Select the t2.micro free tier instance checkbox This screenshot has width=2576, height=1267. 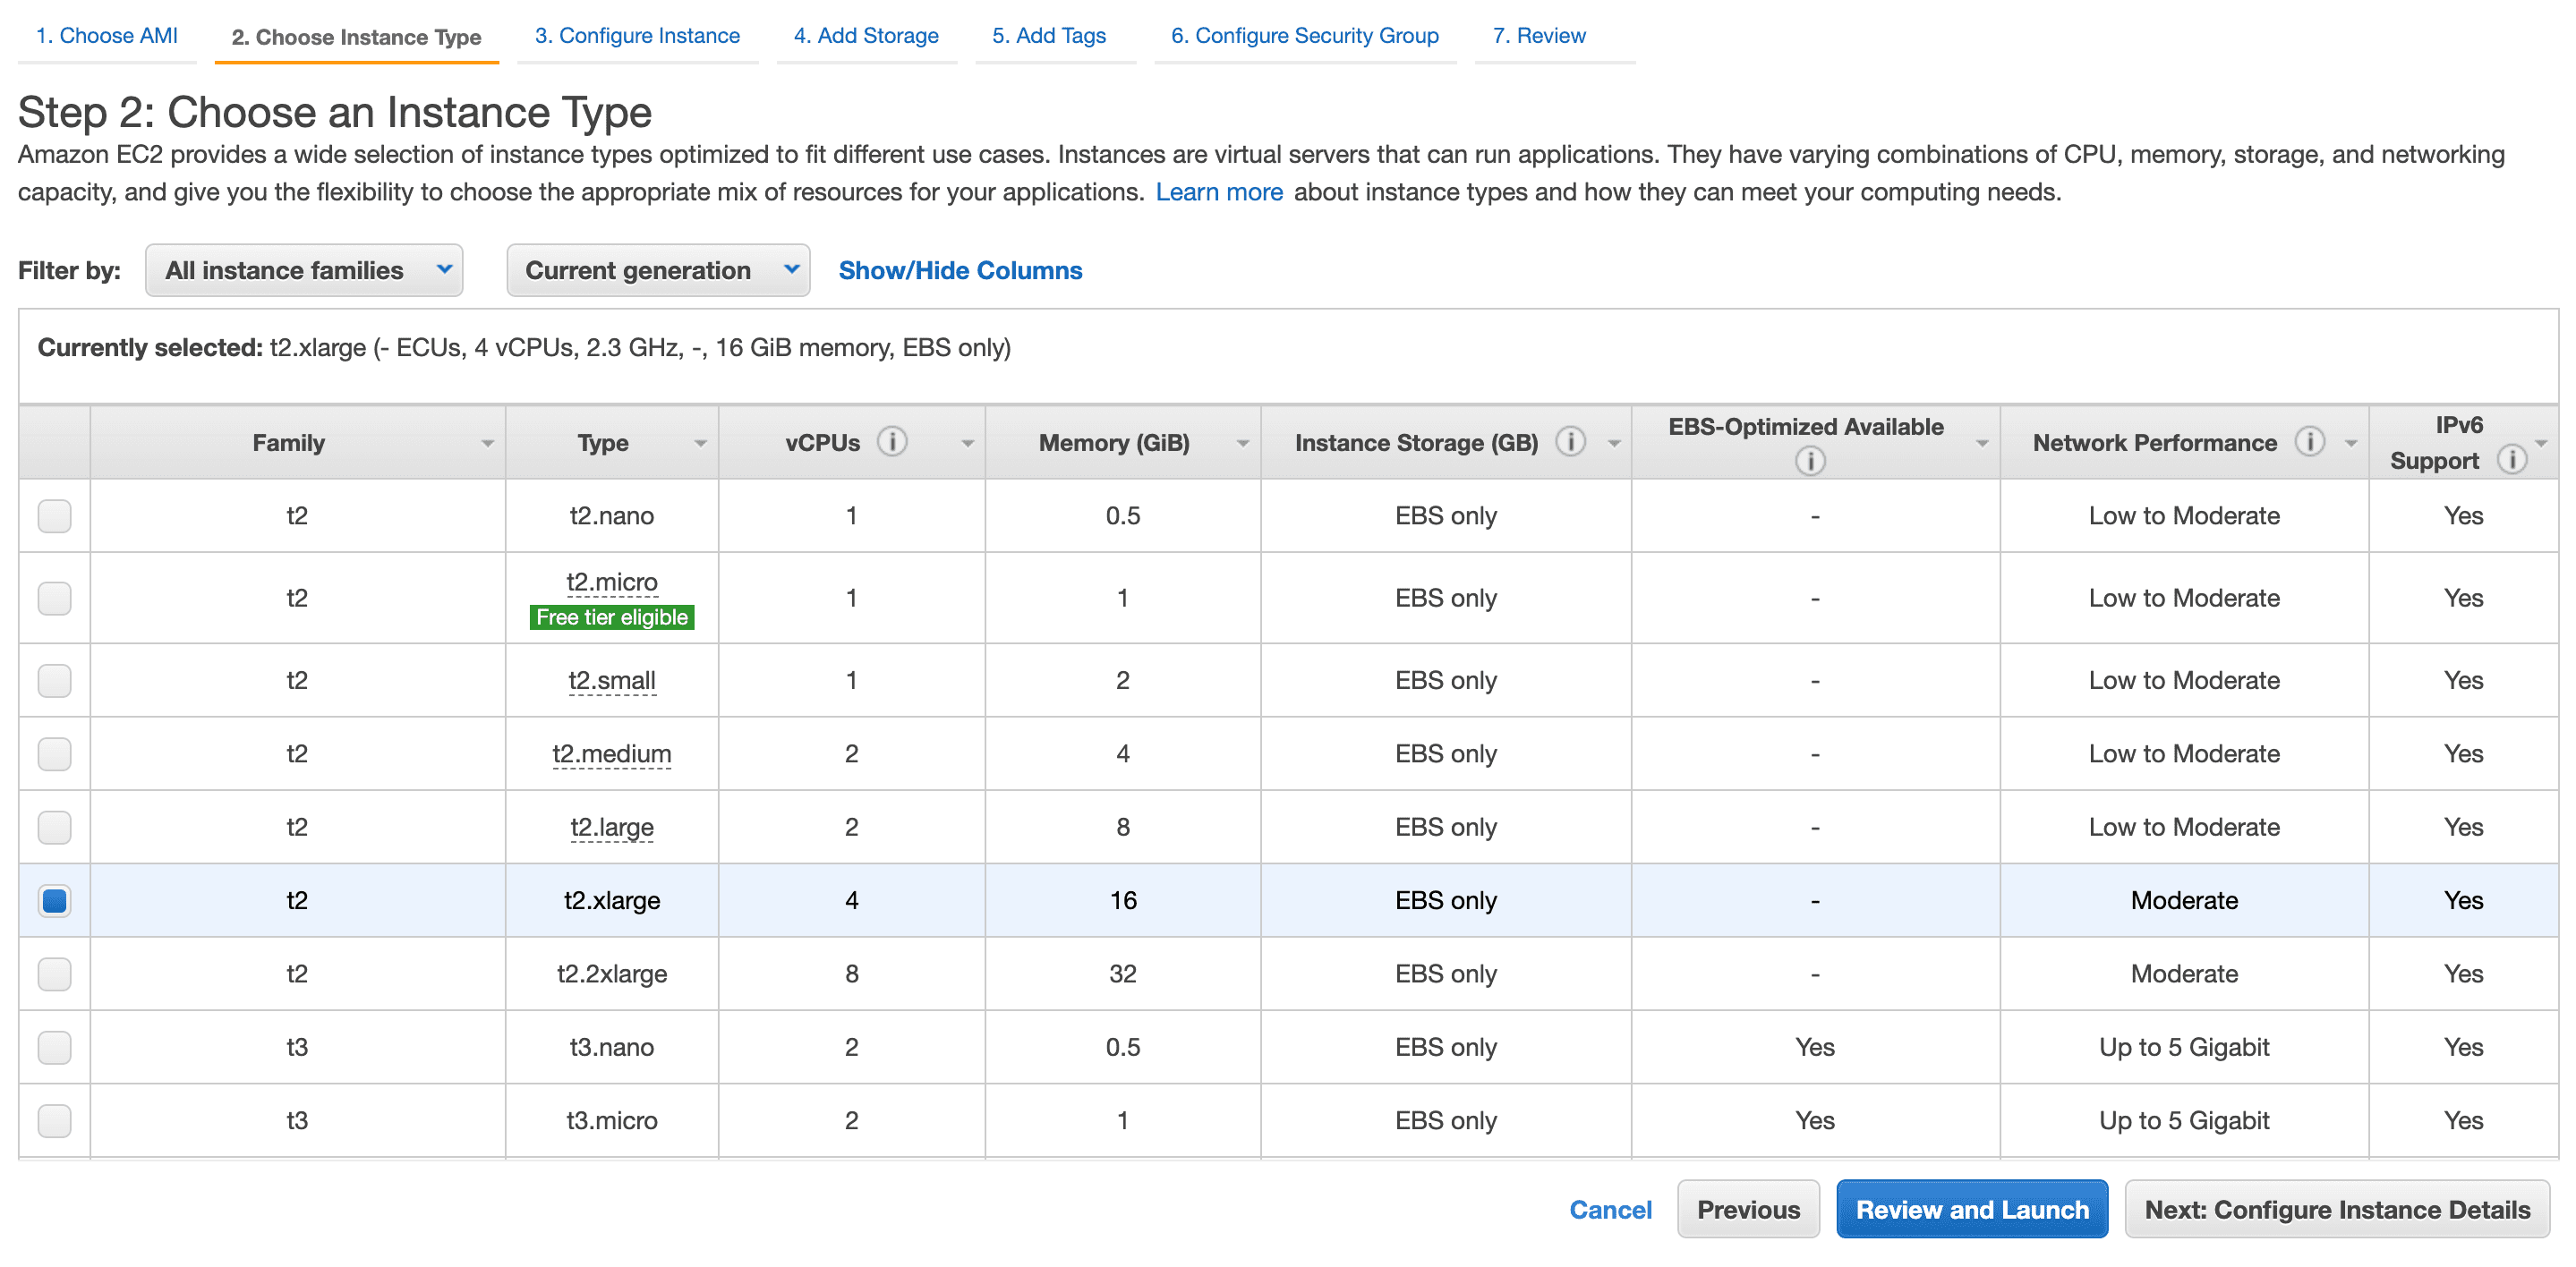click(54, 598)
